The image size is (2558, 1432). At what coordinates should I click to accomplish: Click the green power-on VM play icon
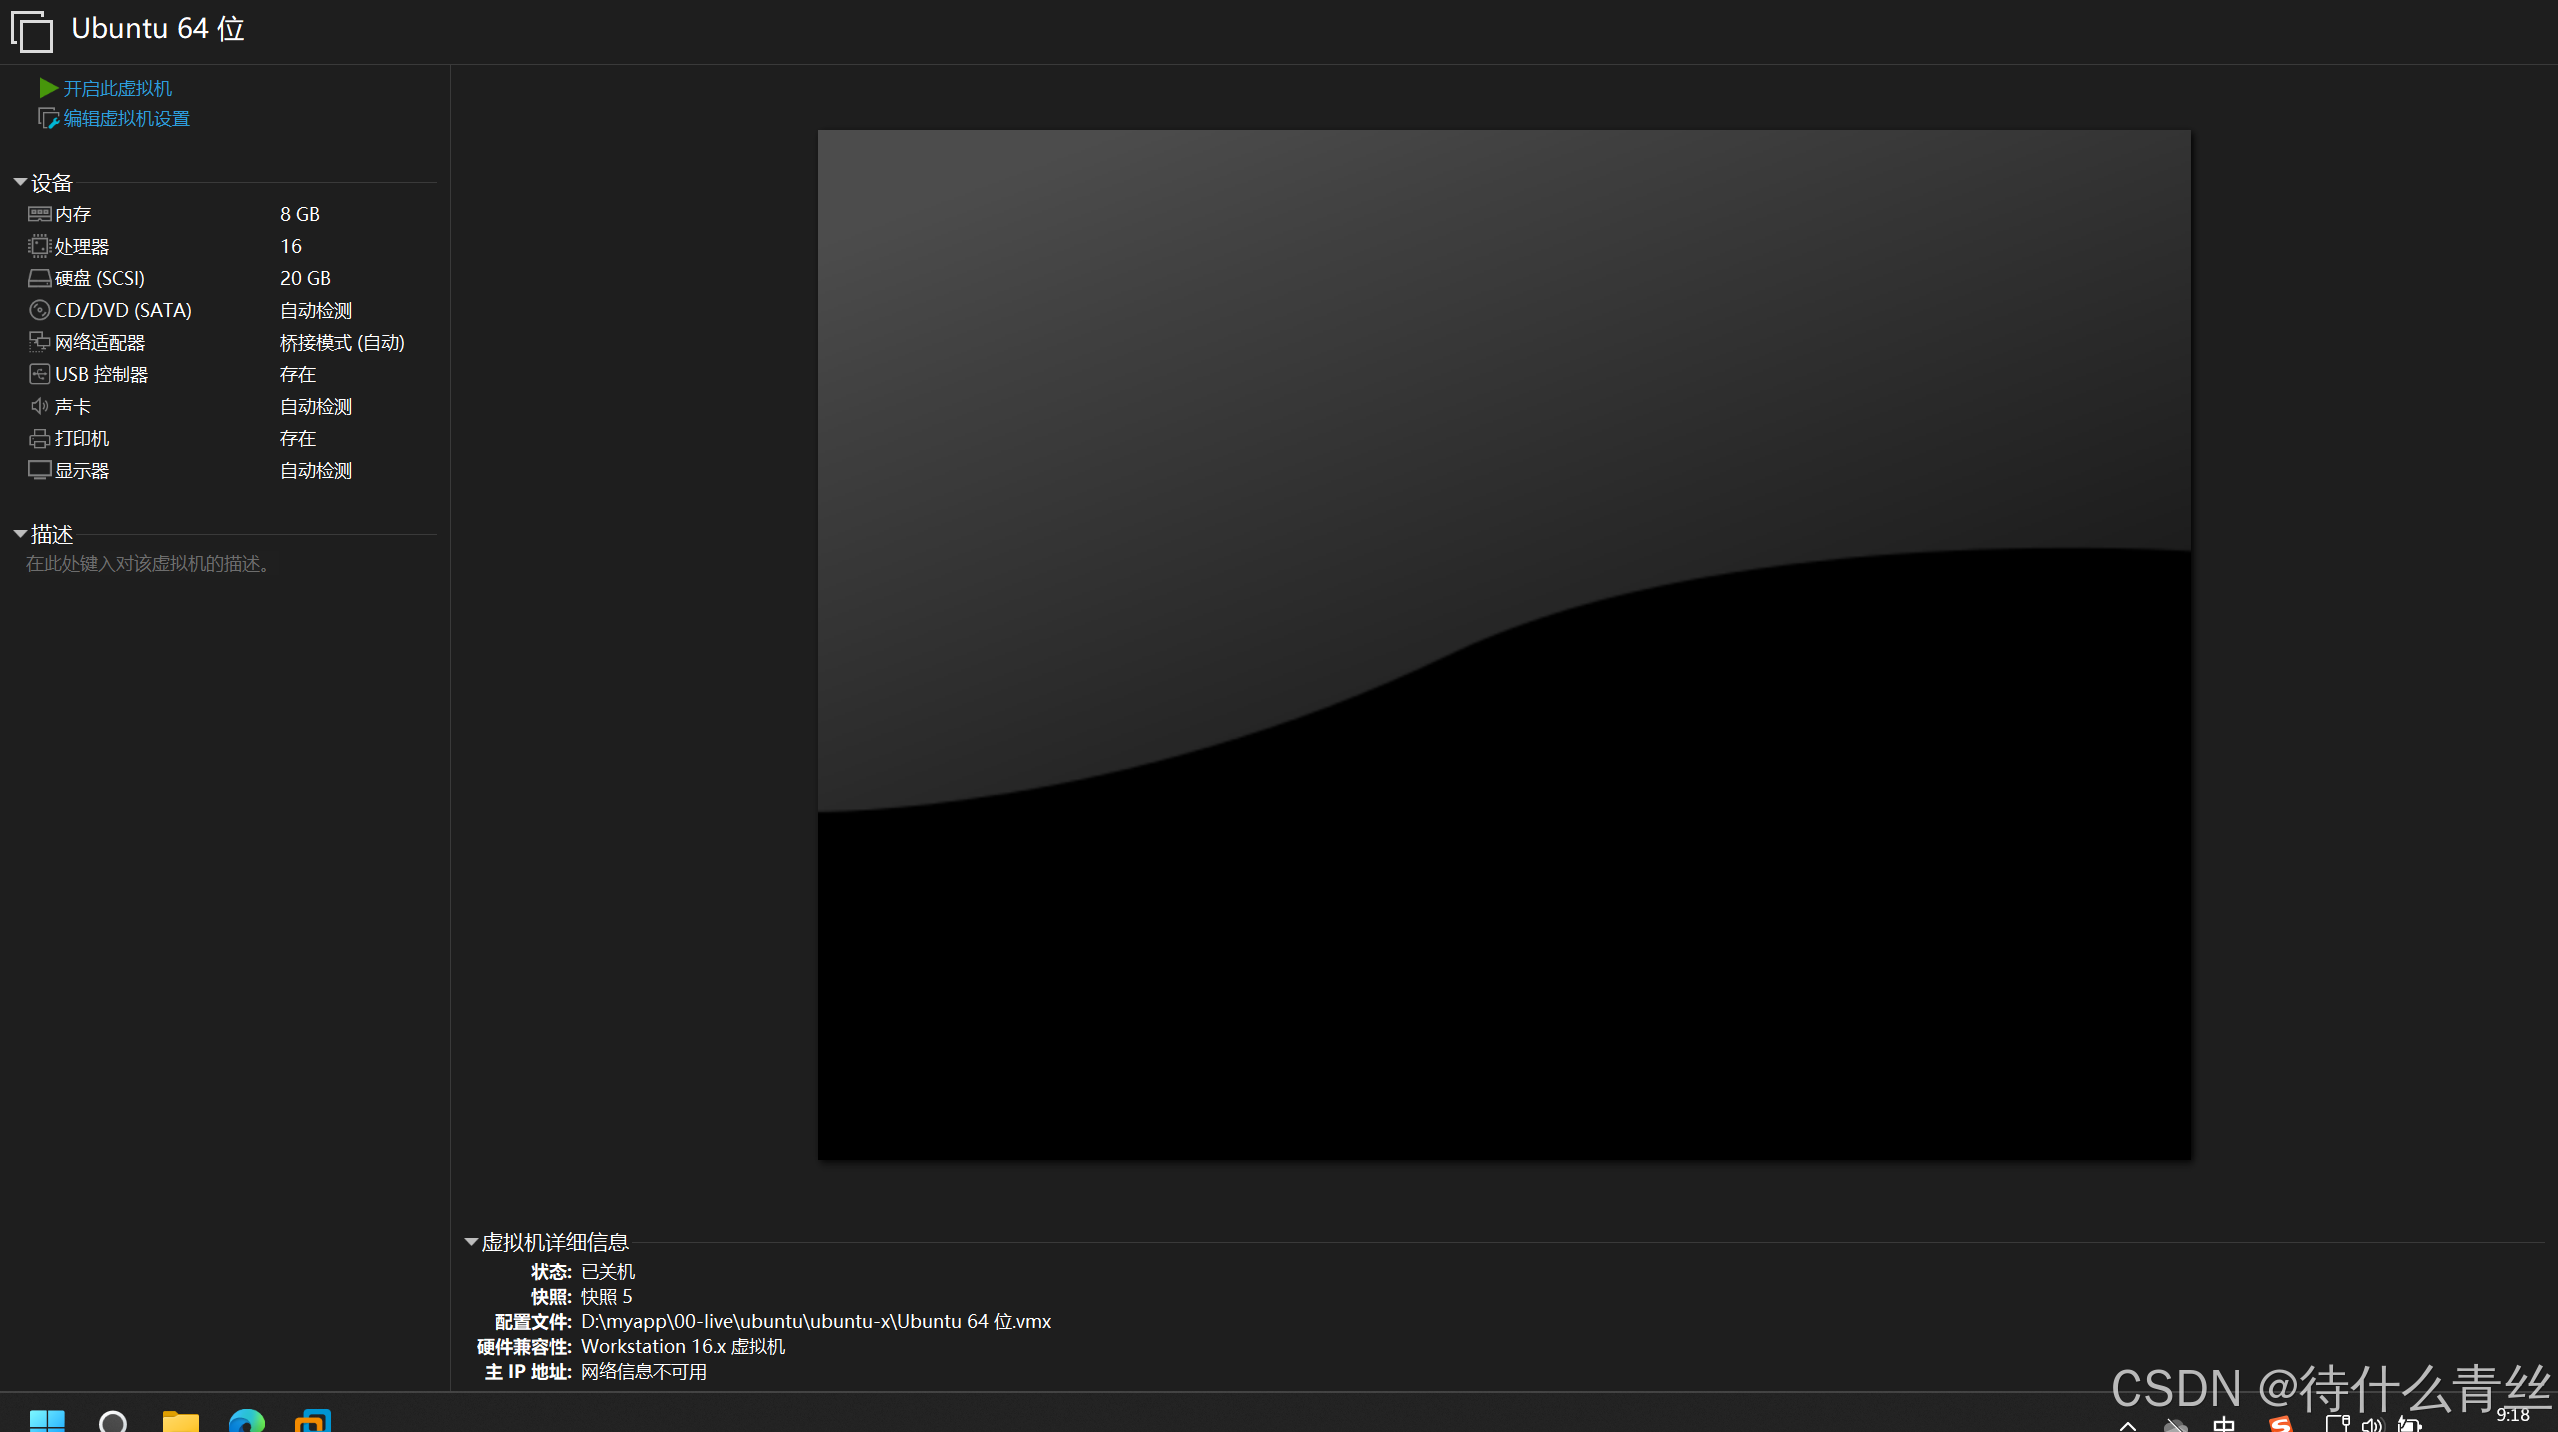point(48,88)
